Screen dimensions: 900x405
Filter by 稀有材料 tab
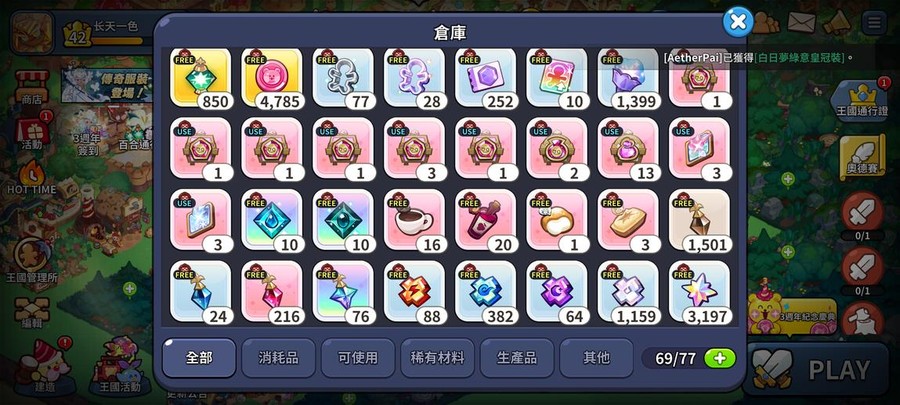(437, 358)
